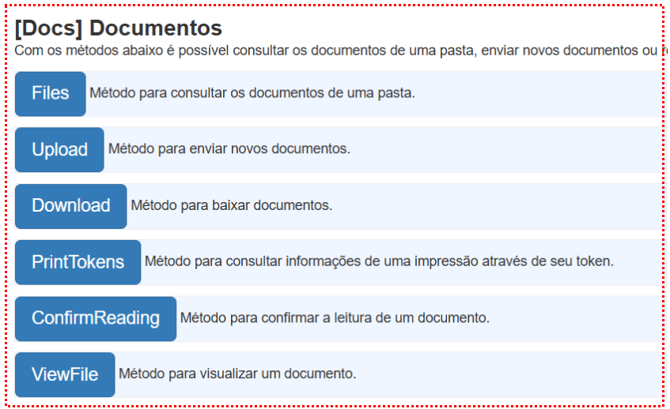The width and height of the screenshot is (670, 409).
Task: Open the Upload method
Action: coord(59,150)
